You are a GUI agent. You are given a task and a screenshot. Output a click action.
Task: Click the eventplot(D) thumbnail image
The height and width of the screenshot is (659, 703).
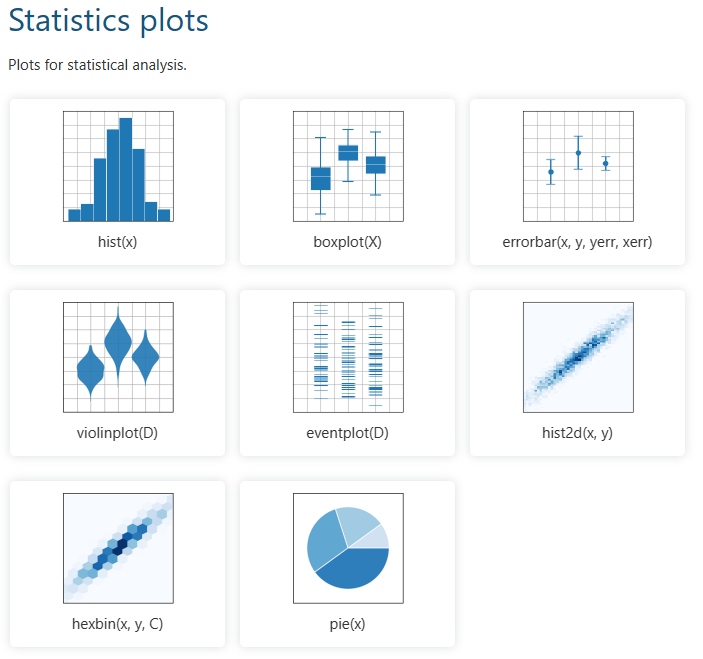[x=348, y=357]
